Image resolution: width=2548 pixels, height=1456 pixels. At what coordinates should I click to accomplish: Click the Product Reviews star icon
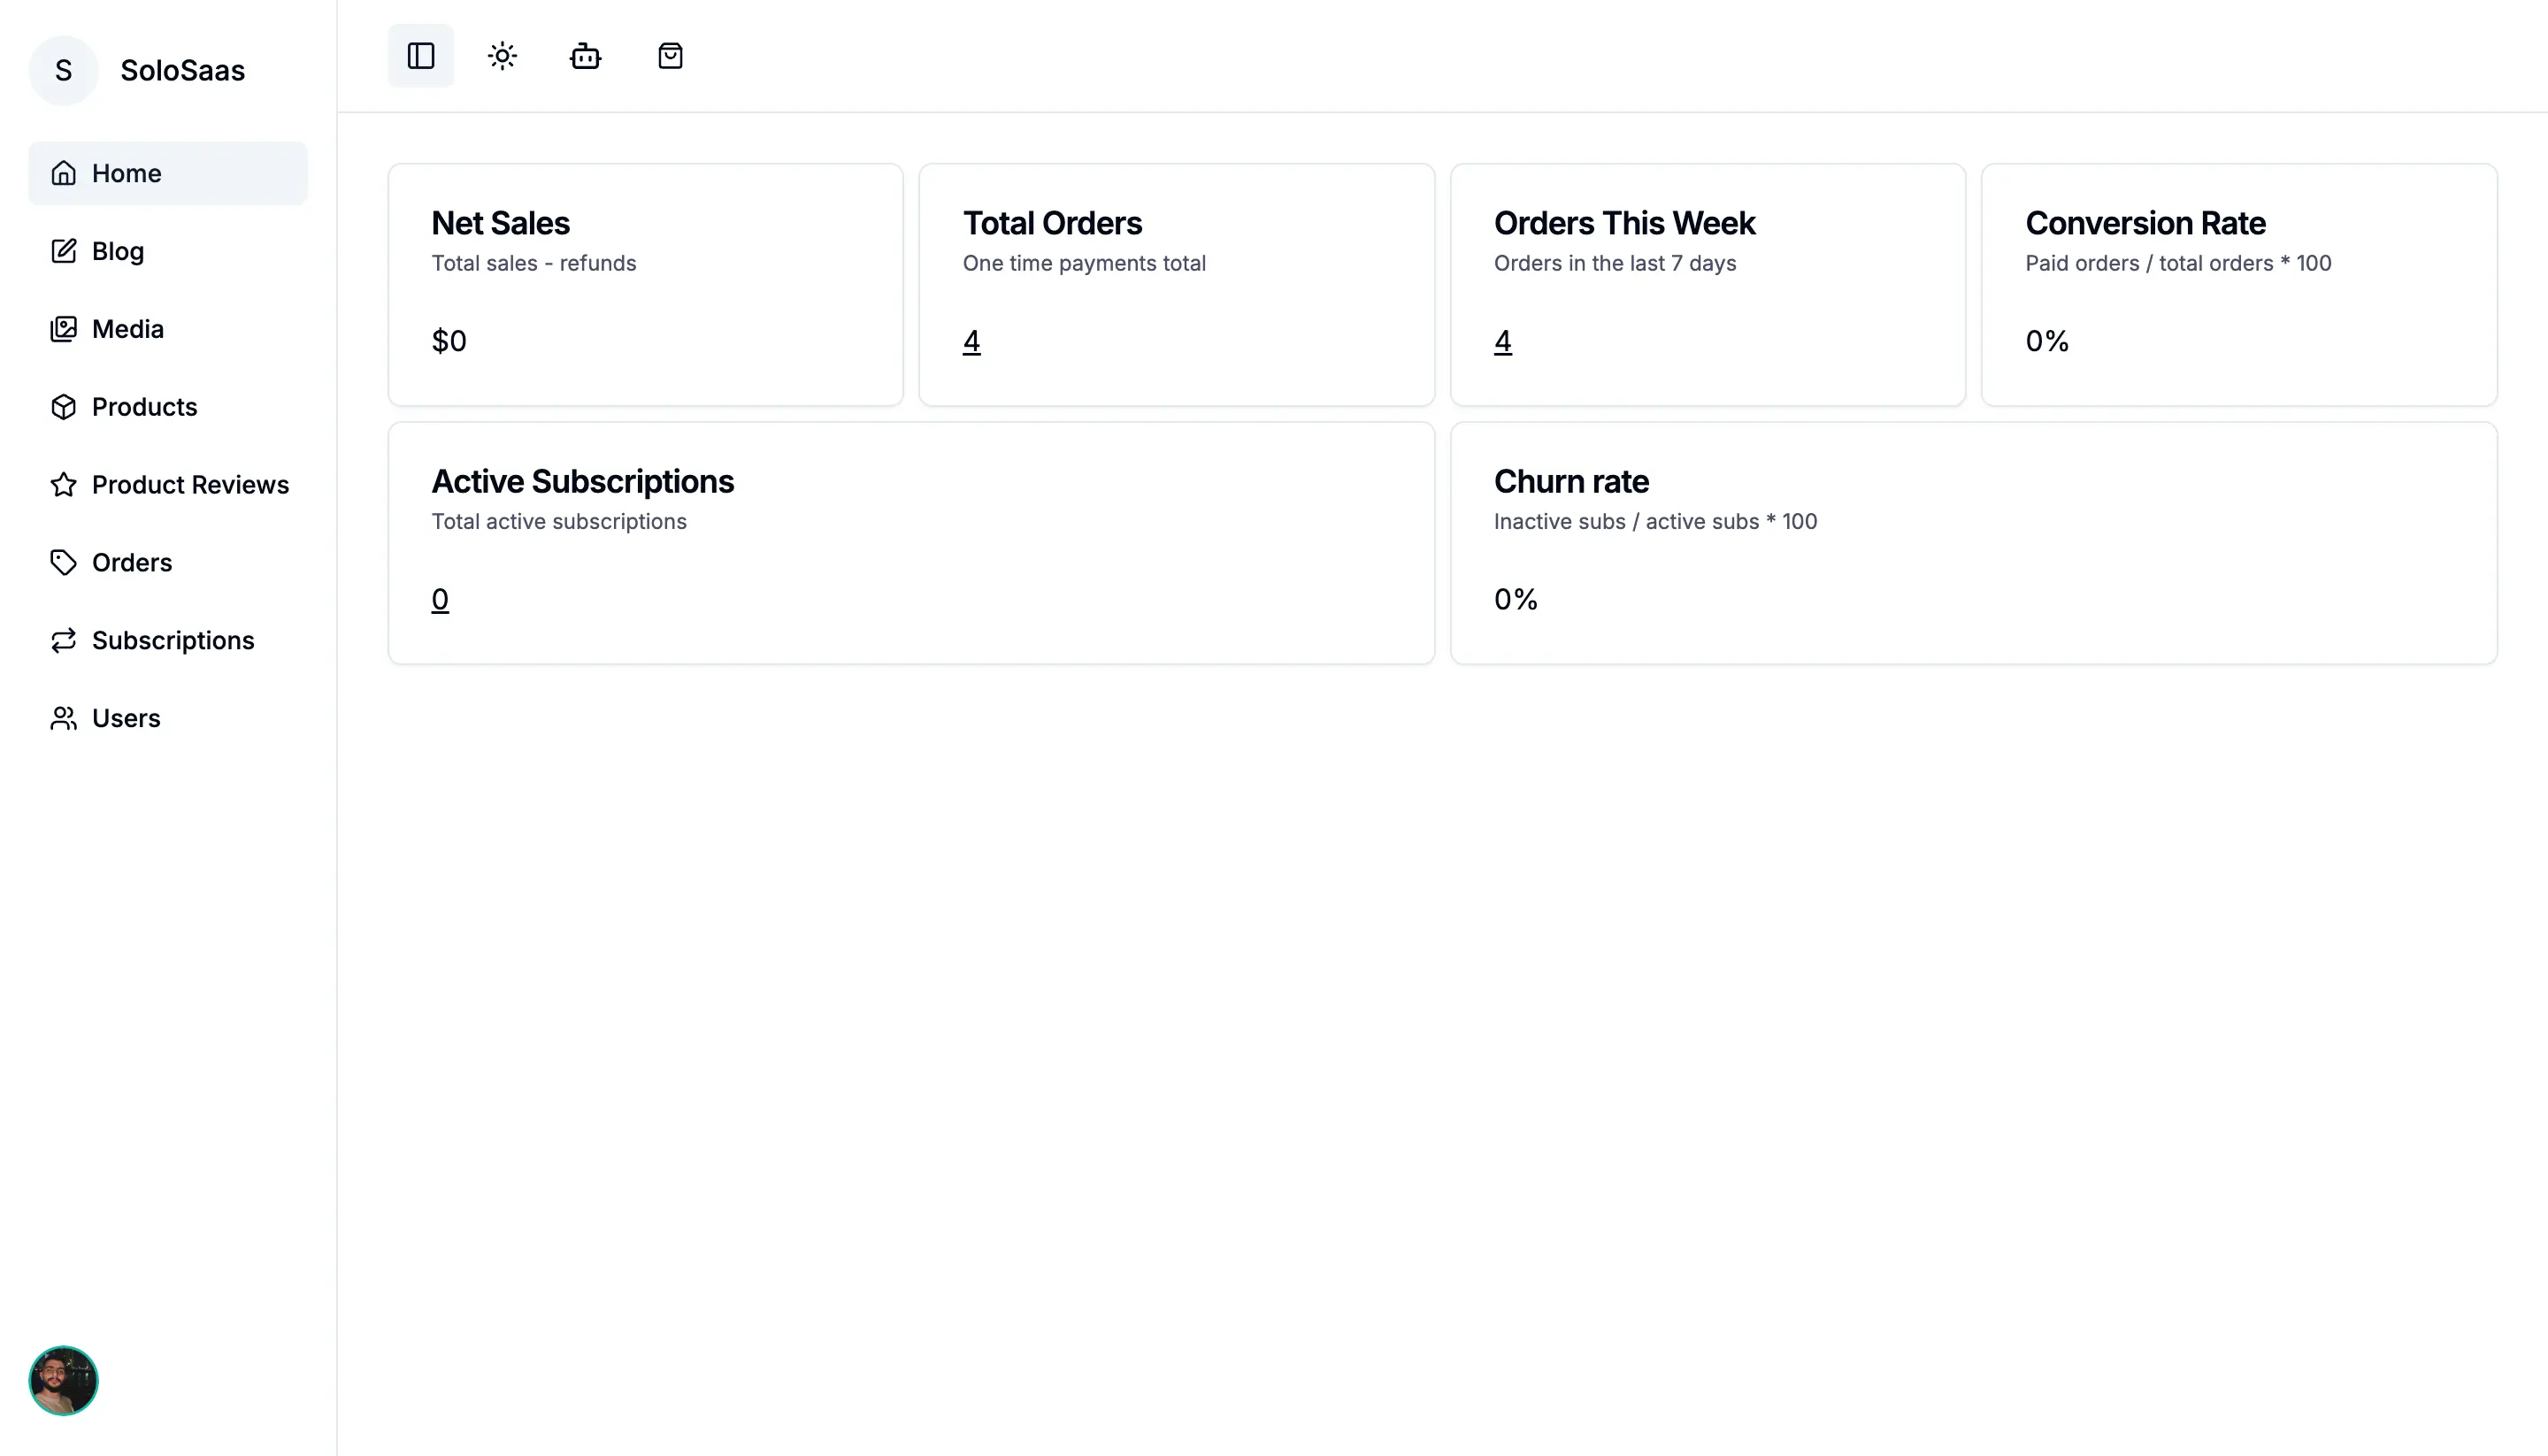[63, 485]
